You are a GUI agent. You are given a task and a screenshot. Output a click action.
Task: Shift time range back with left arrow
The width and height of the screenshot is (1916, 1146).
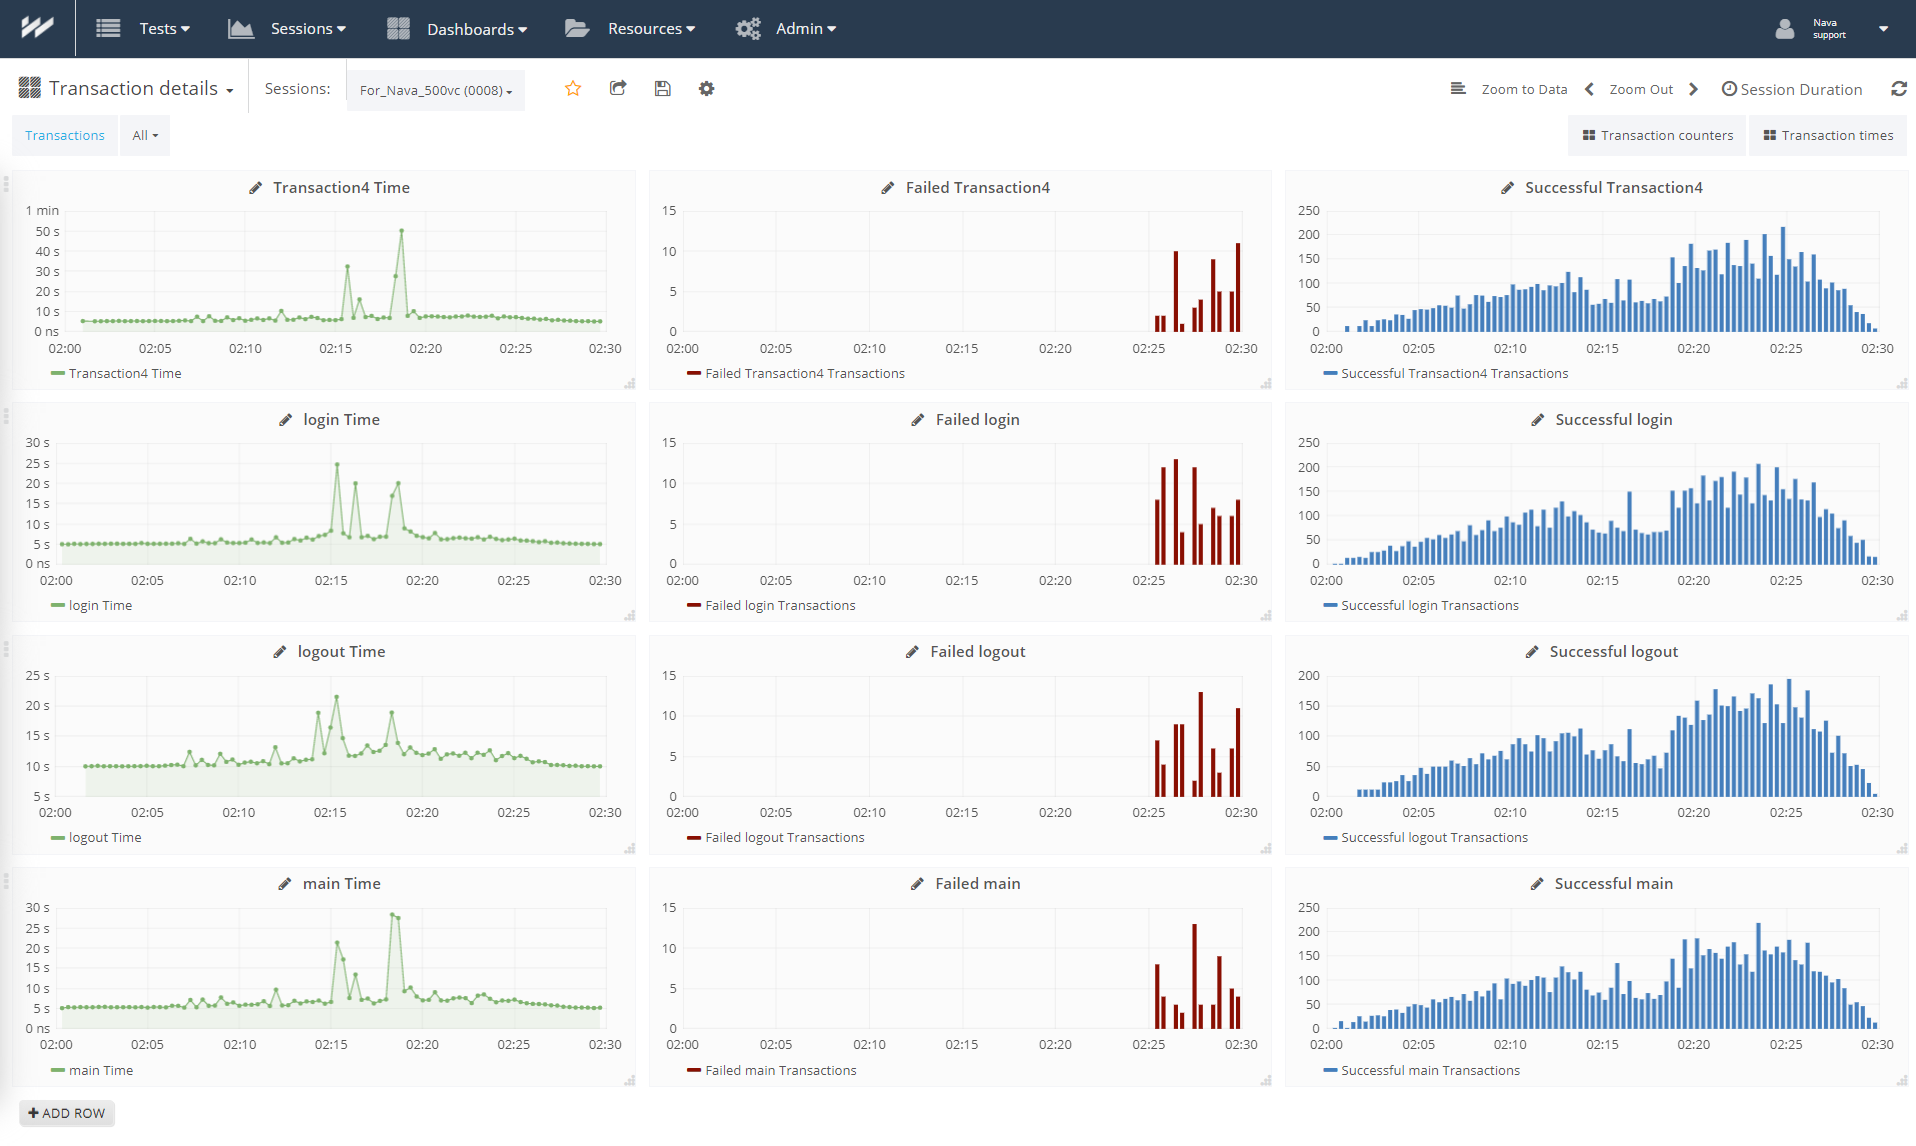[x=1589, y=89]
